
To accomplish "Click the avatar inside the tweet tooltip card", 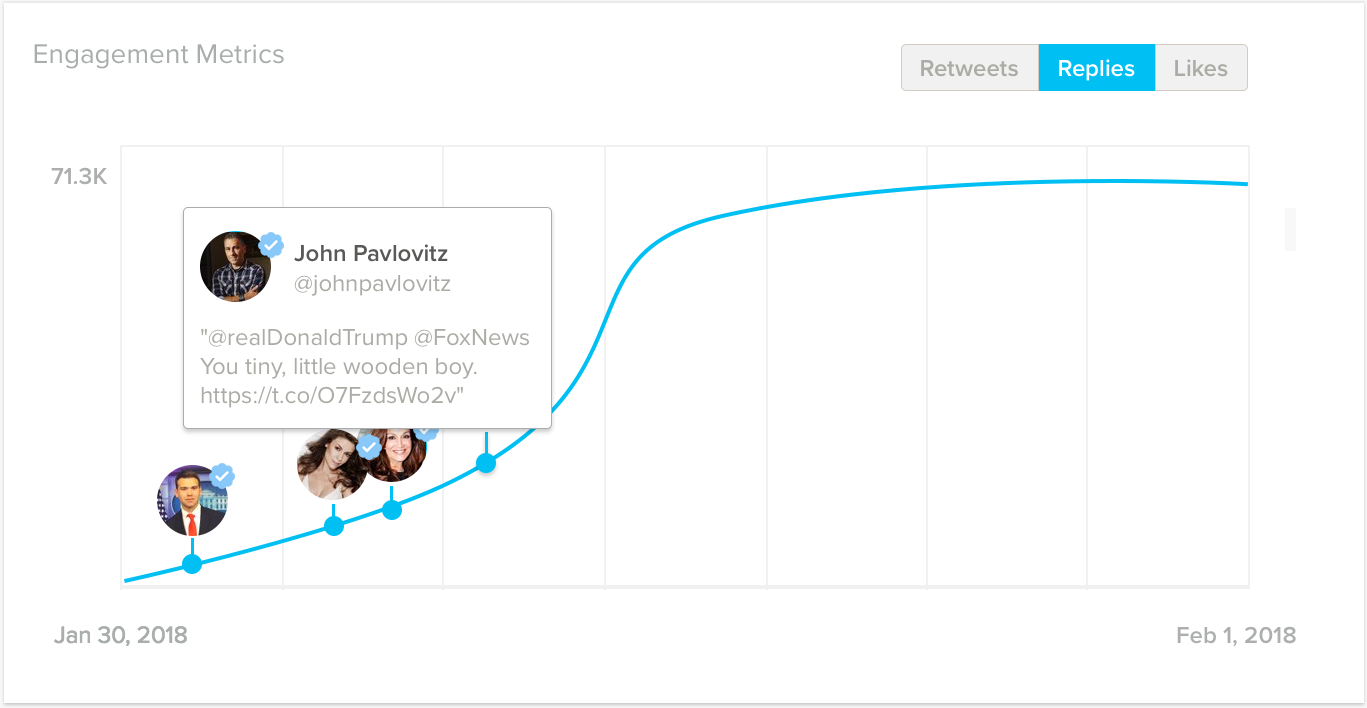I will coord(237,265).
